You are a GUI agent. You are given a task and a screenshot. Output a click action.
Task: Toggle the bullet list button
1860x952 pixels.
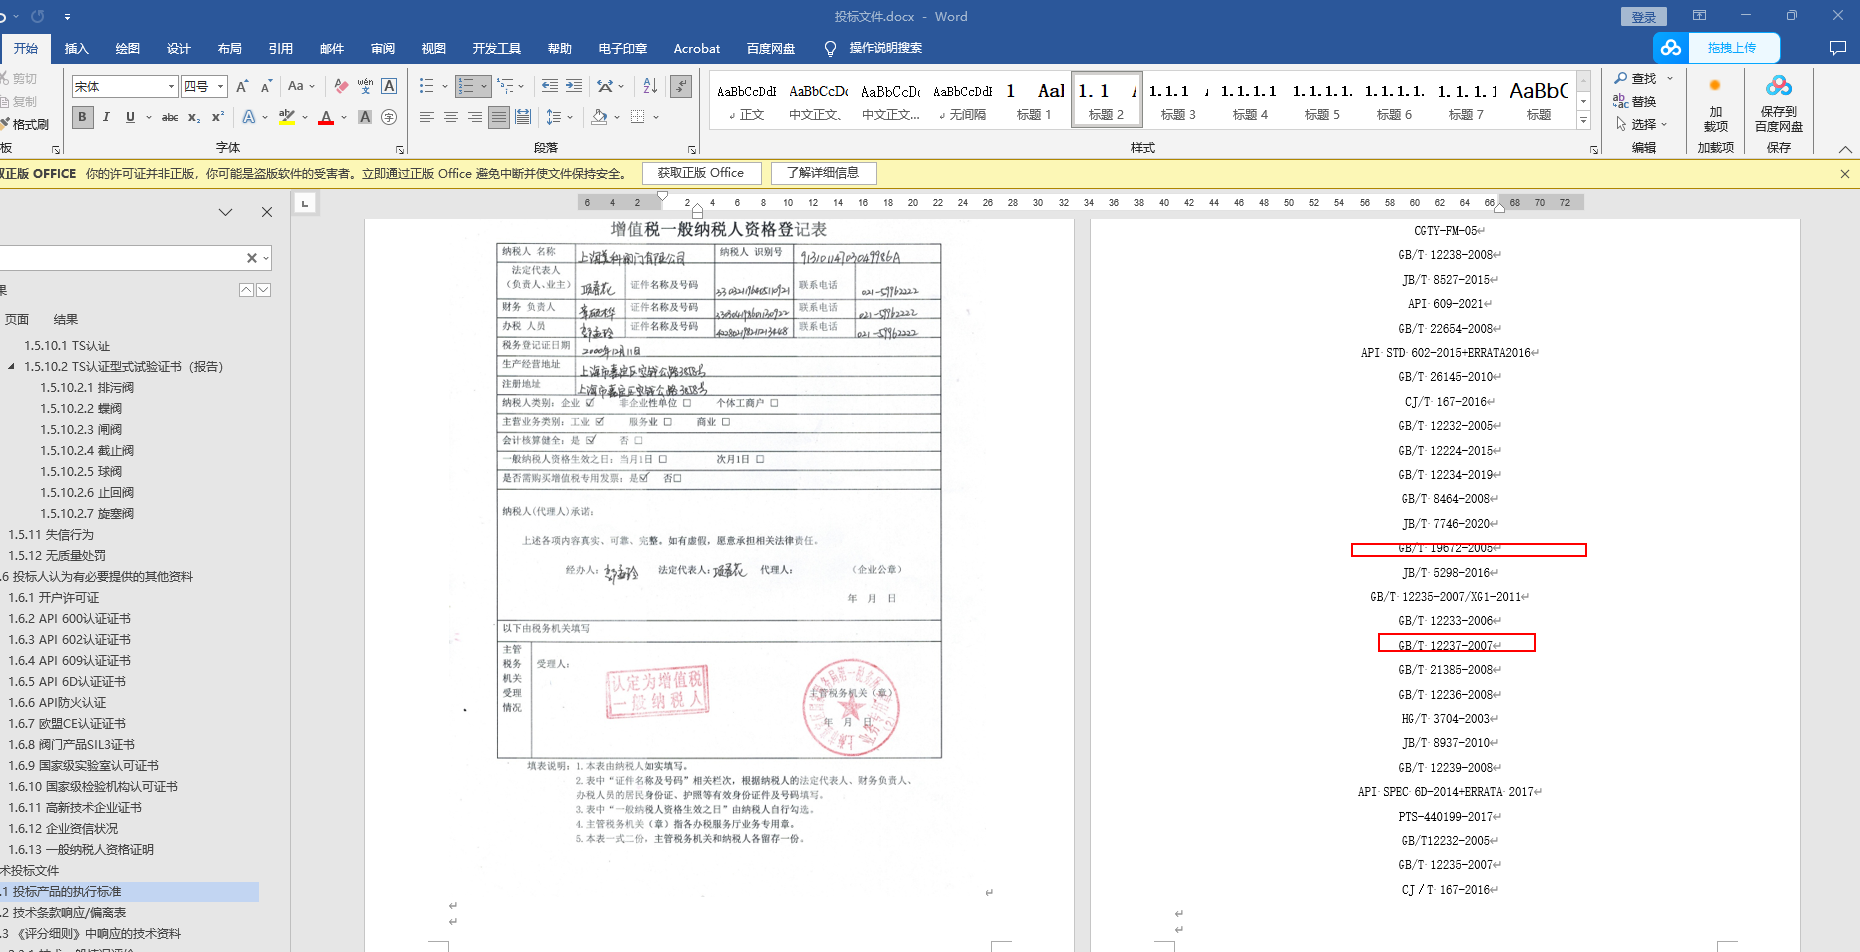pos(427,87)
